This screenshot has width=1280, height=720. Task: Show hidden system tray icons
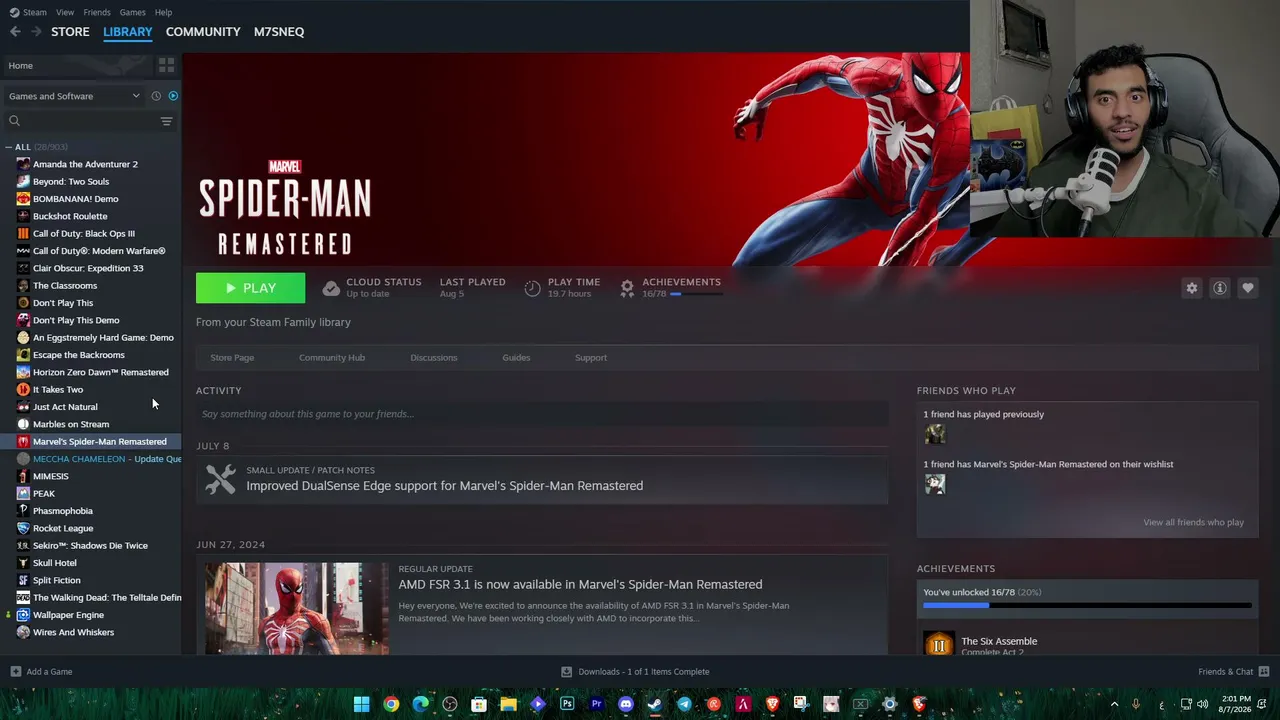point(1114,704)
